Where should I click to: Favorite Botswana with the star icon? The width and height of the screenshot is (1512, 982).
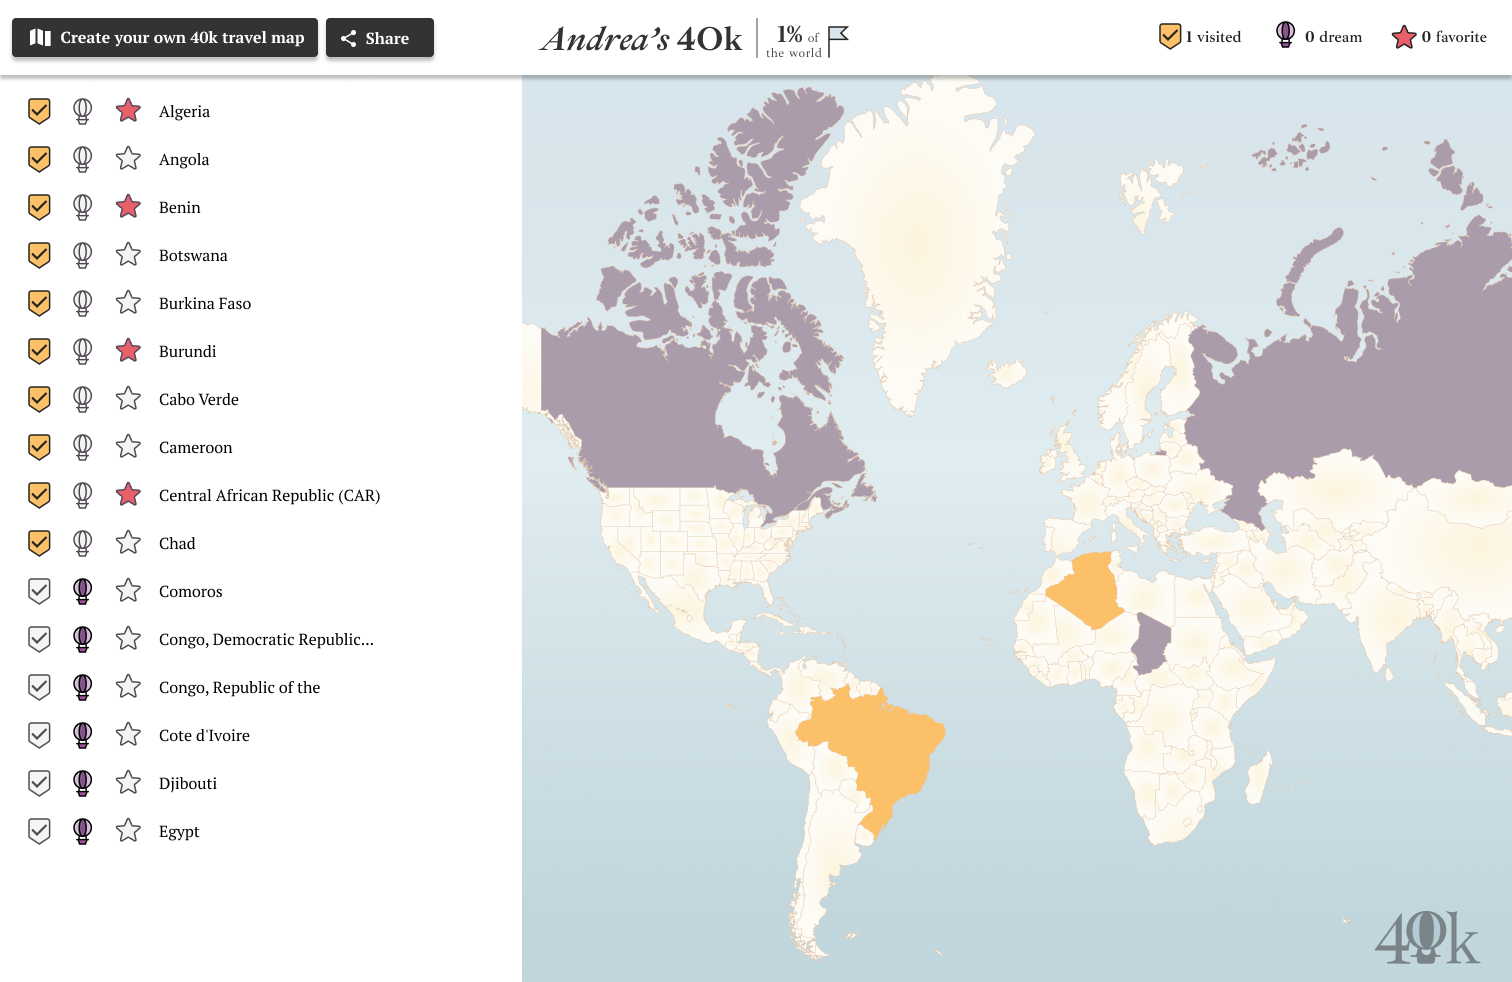(x=128, y=254)
